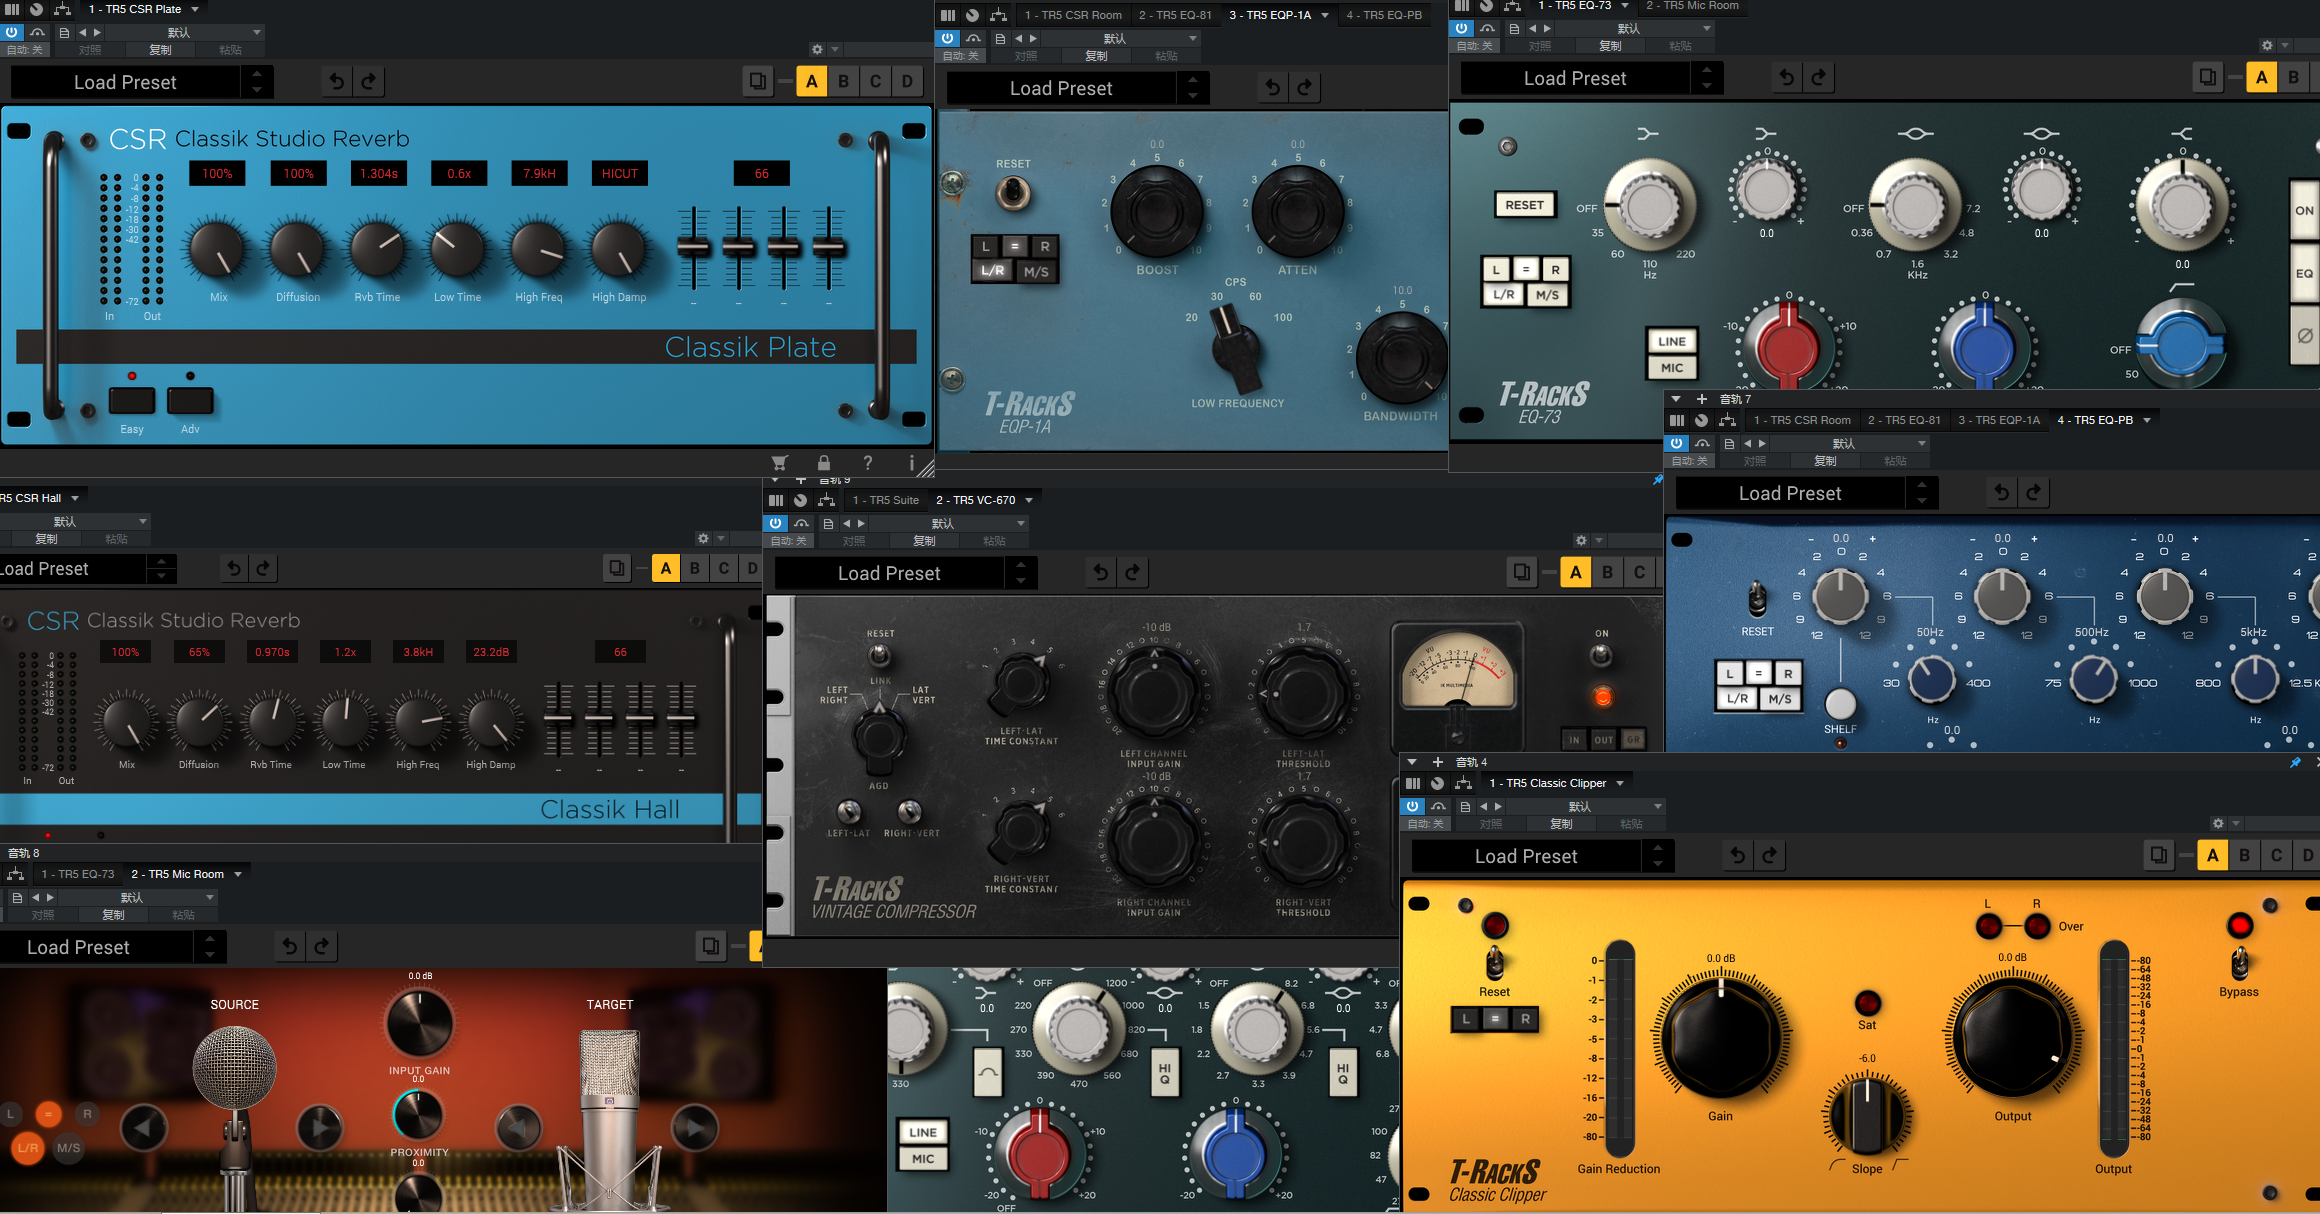Image resolution: width=2320 pixels, height=1214 pixels.
Task: Select preset slot B in CSR Plate window
Action: (x=844, y=82)
